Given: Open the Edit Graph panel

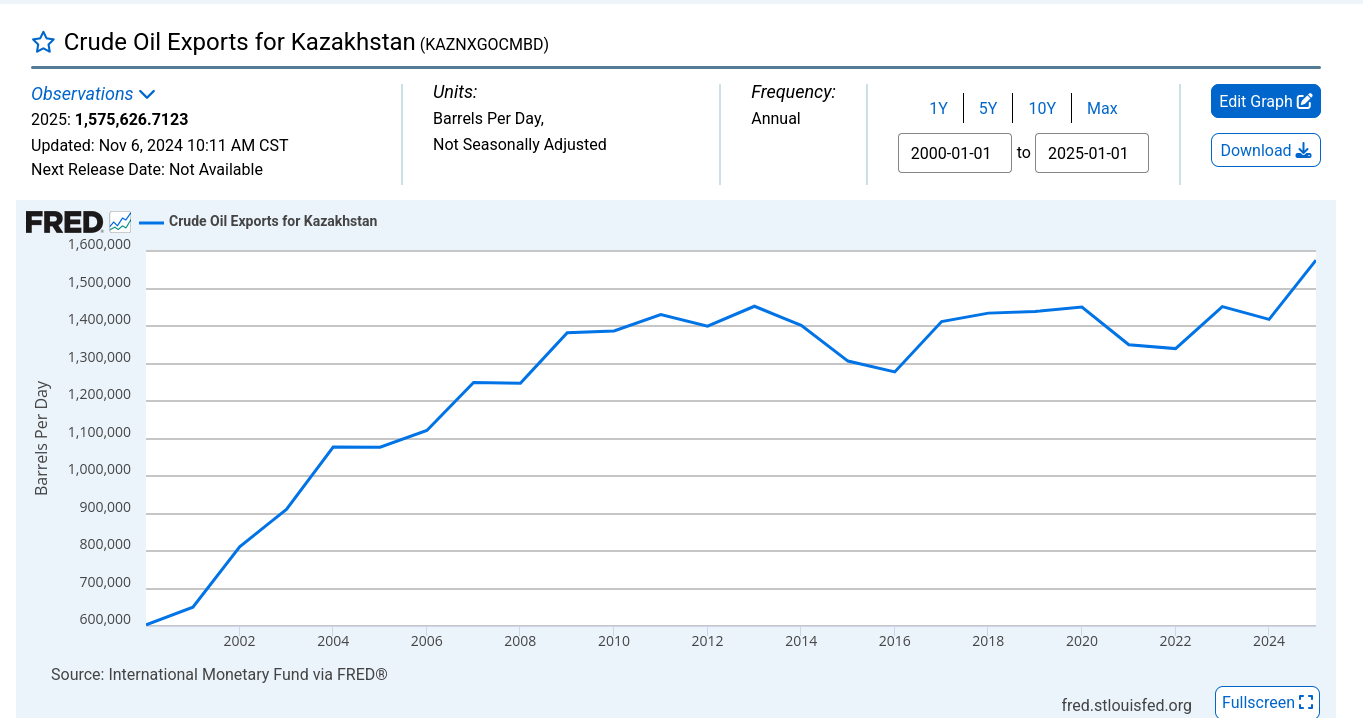Looking at the screenshot, I should click(1266, 101).
